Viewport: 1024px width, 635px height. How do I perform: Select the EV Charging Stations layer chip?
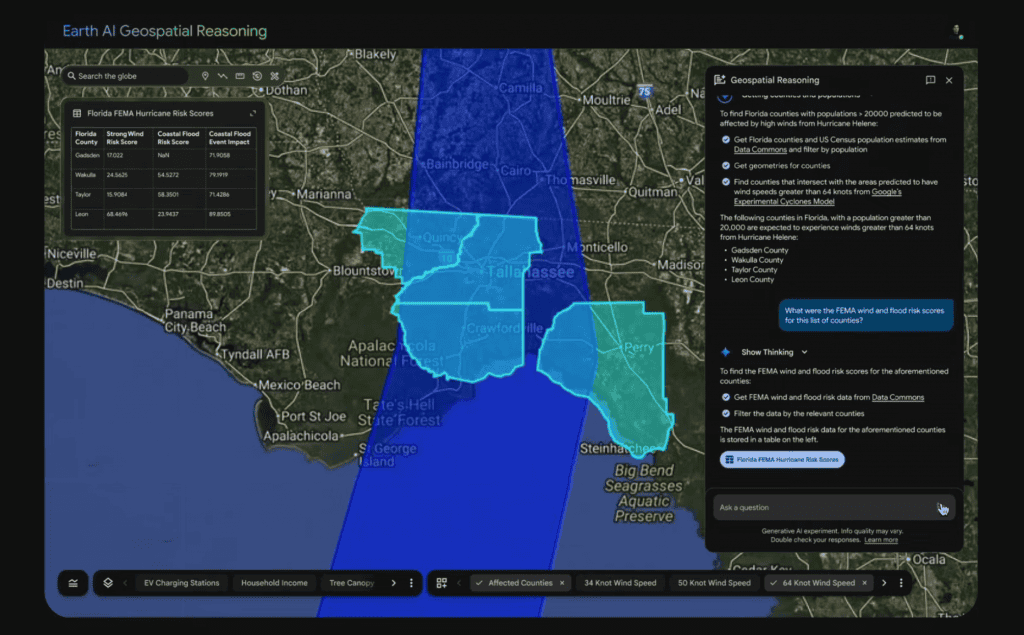click(181, 583)
